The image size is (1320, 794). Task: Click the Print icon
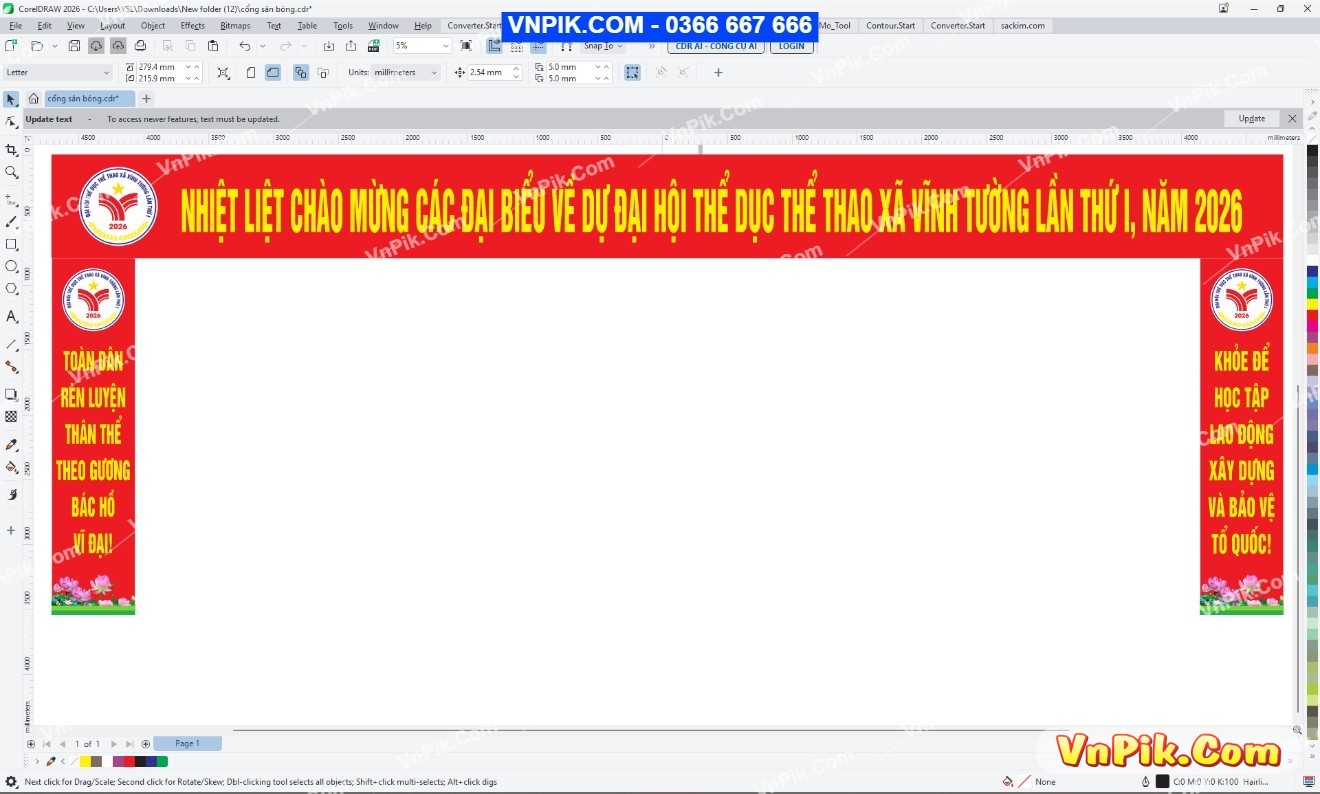(x=141, y=46)
